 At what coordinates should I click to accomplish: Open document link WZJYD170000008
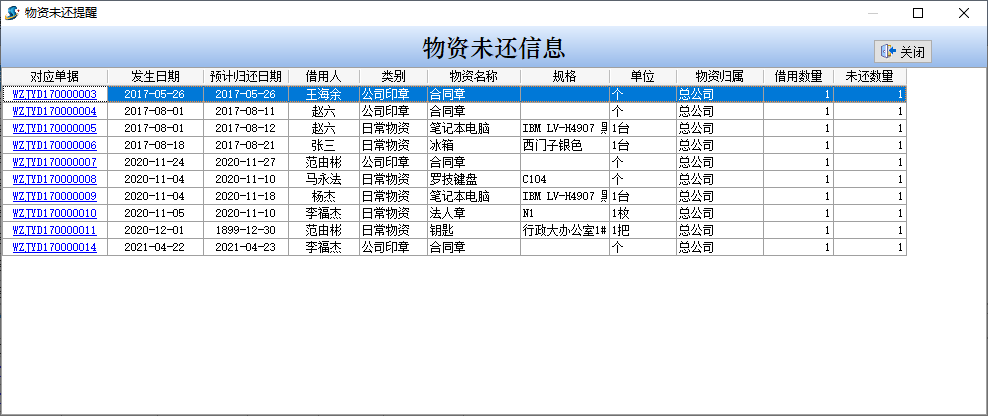[x=54, y=179]
